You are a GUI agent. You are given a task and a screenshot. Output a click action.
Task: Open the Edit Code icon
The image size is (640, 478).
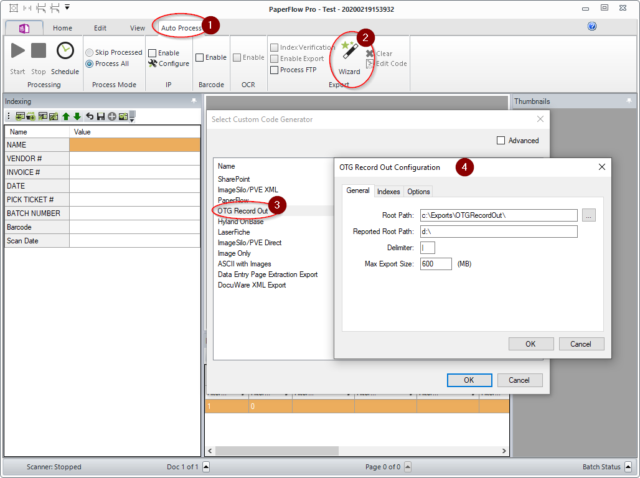pyautogui.click(x=370, y=64)
